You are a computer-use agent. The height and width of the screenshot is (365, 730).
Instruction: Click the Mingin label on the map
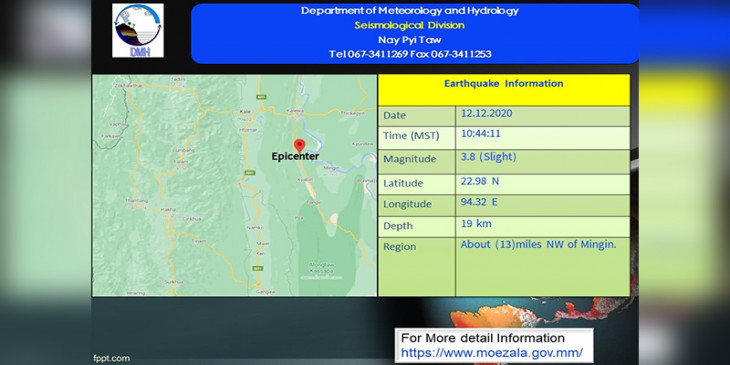point(332,167)
